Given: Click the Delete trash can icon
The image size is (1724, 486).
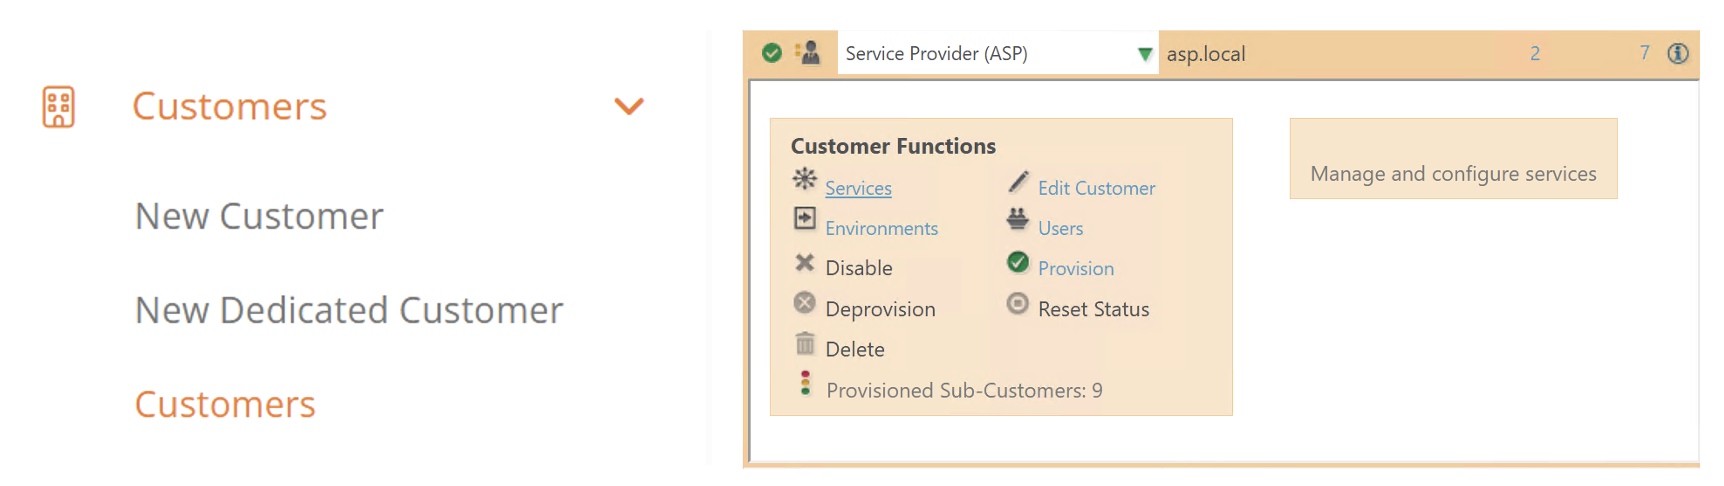Looking at the screenshot, I should (805, 344).
